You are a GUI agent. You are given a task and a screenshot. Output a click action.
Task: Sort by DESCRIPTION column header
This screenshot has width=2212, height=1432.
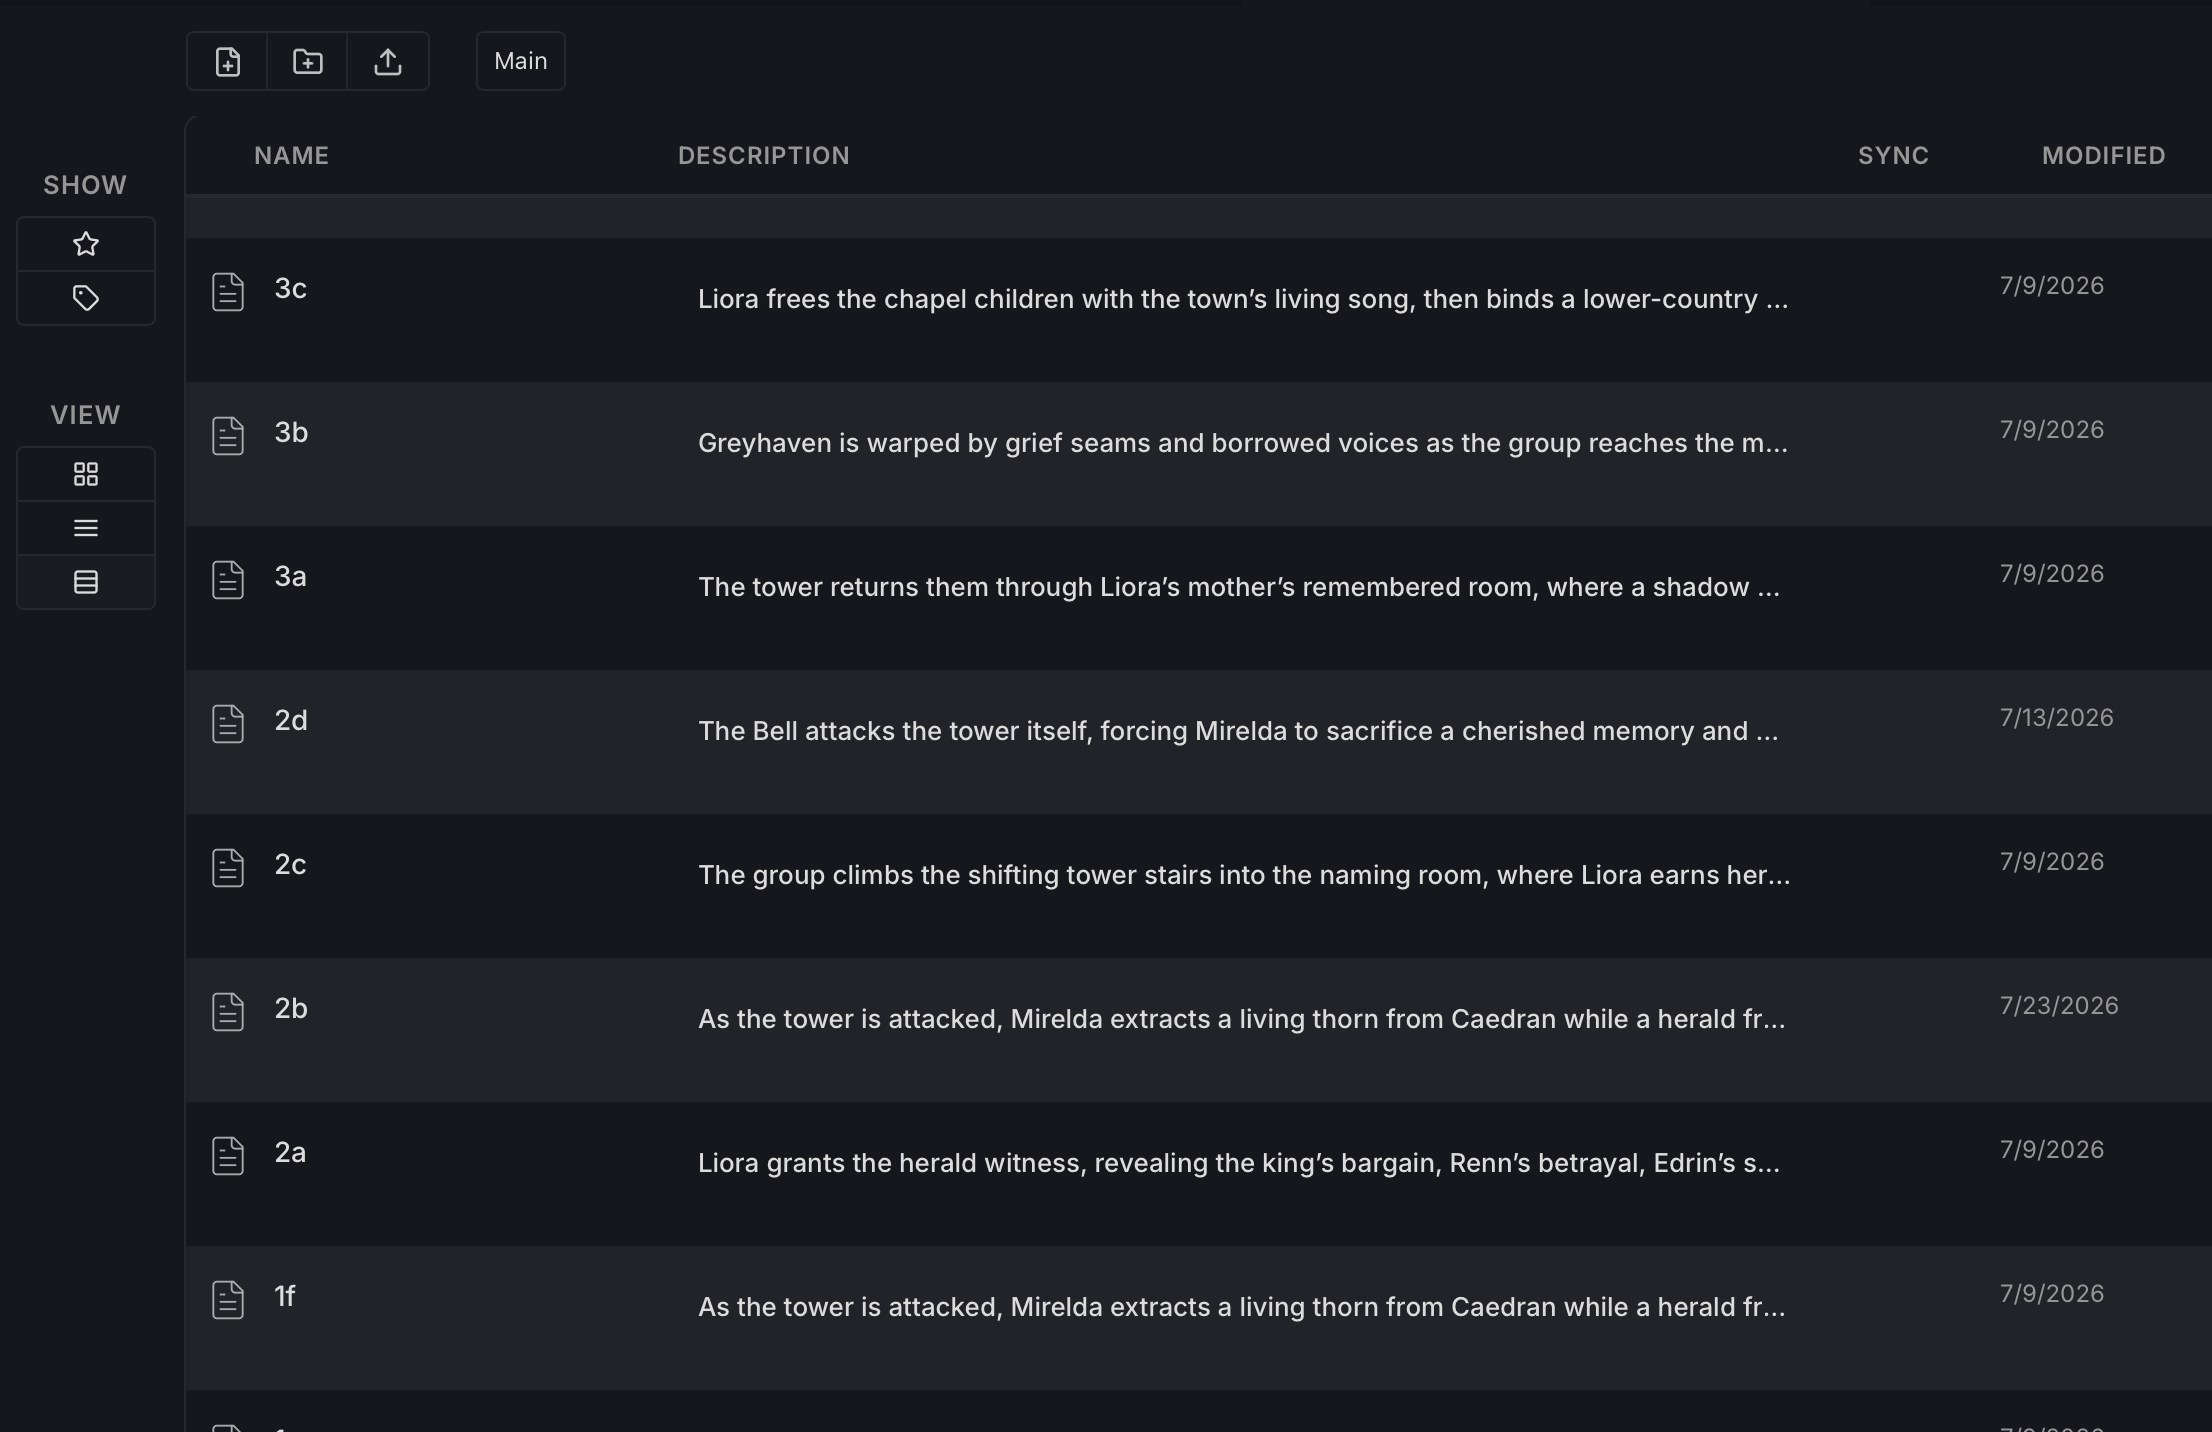pos(764,156)
